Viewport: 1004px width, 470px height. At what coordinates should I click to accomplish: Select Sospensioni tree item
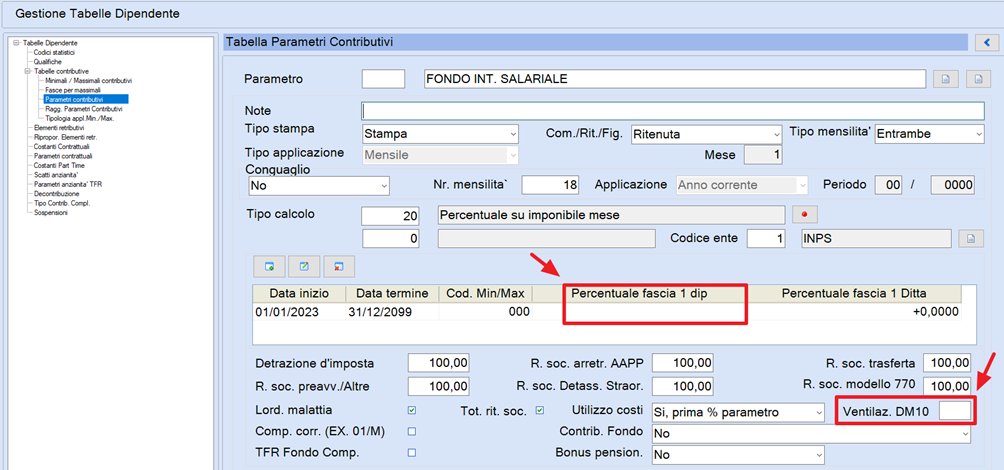pos(50,212)
